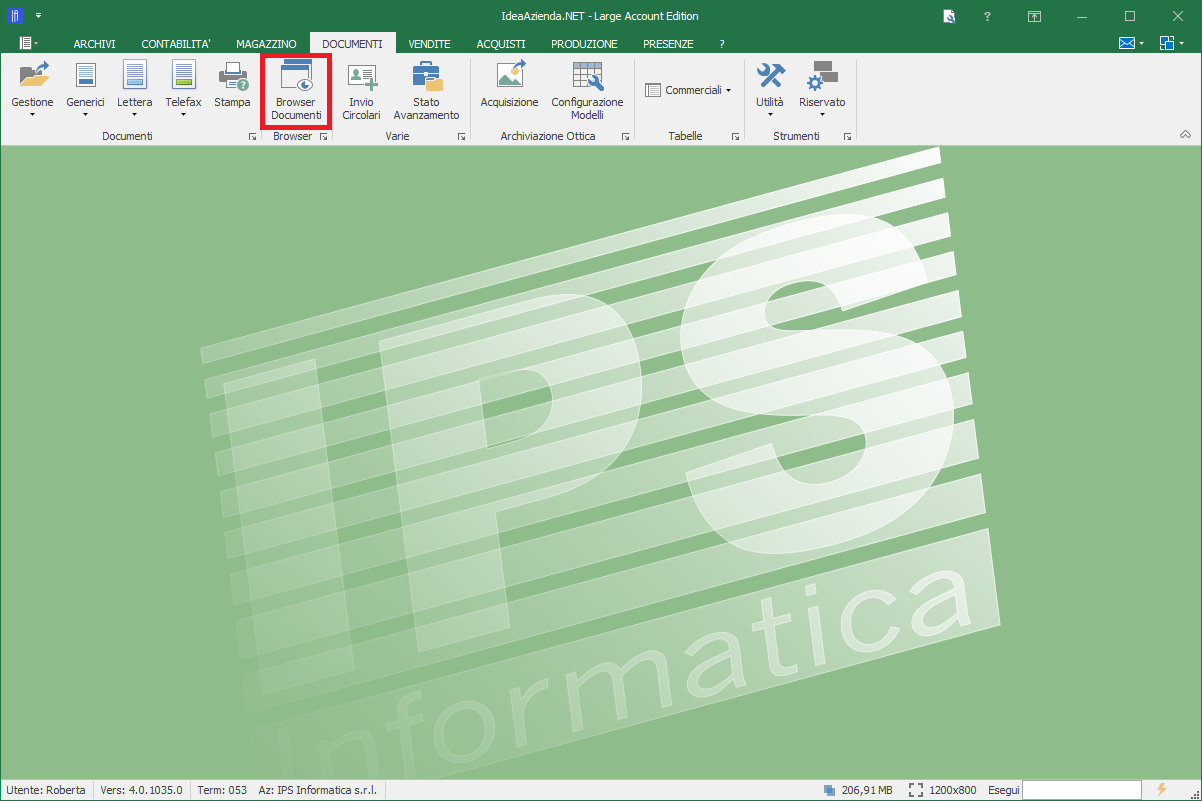Click Utente: Roberta in status bar
The width and height of the screenshot is (1202, 801).
tap(46, 790)
